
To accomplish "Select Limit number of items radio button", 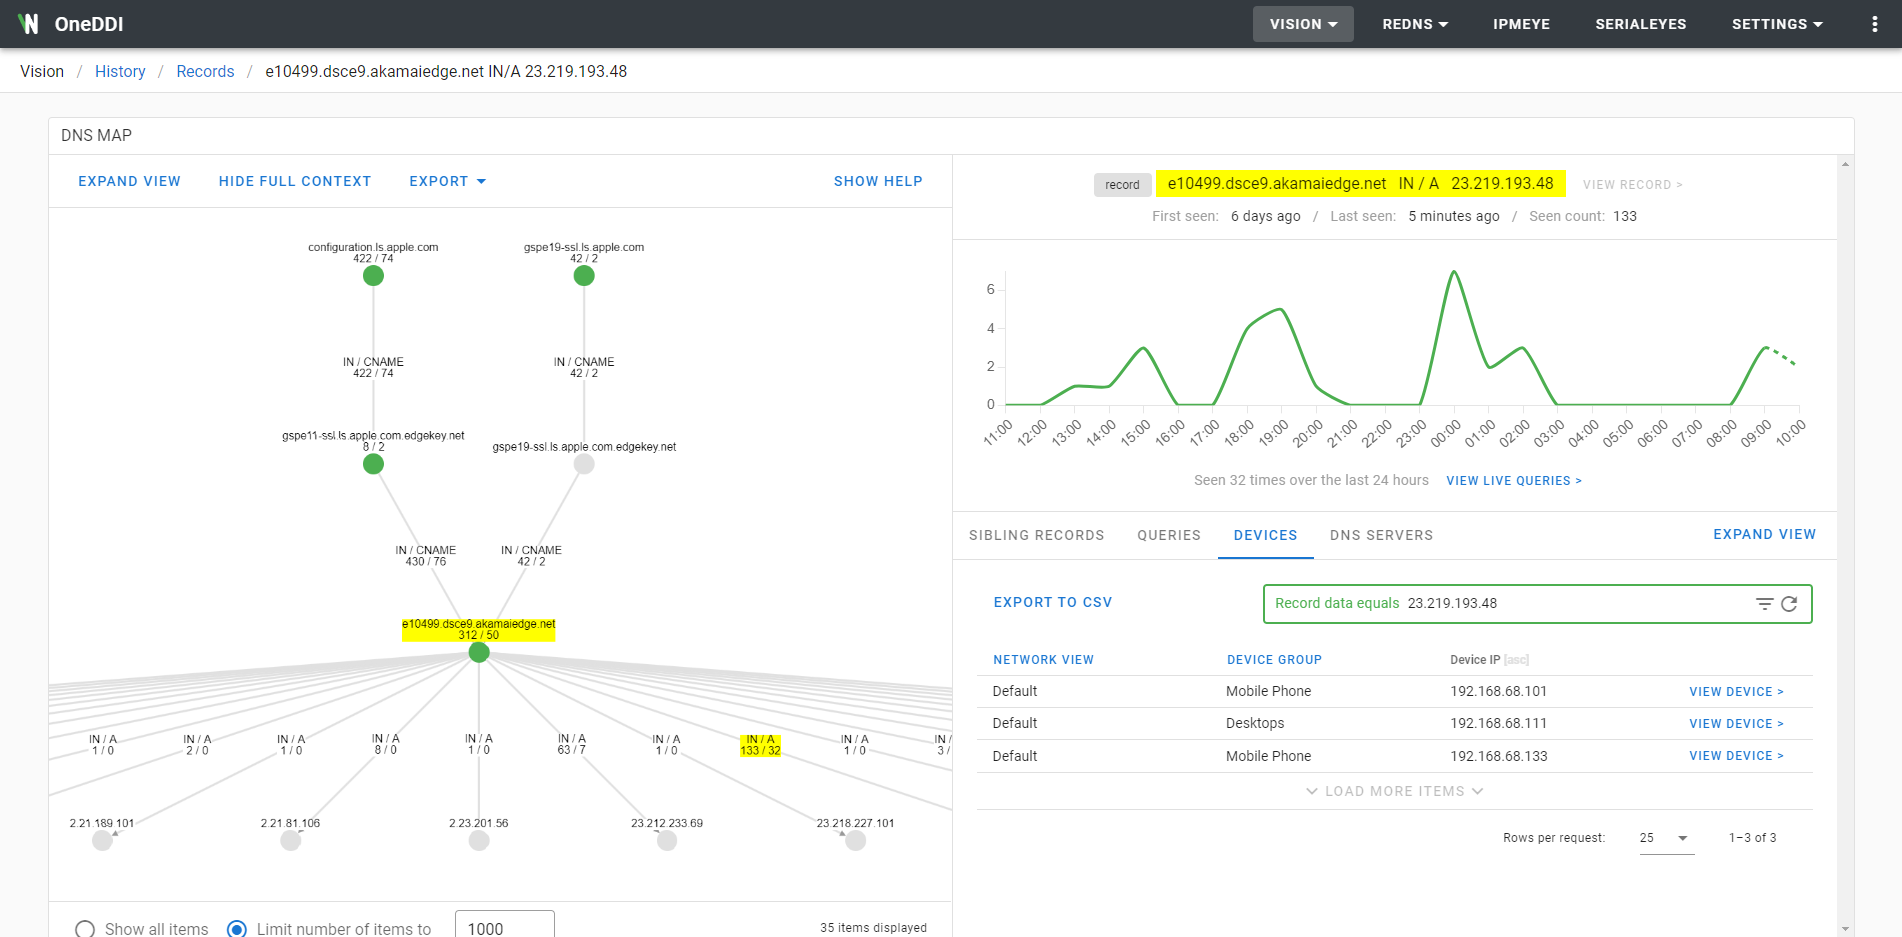I will tap(237, 929).
